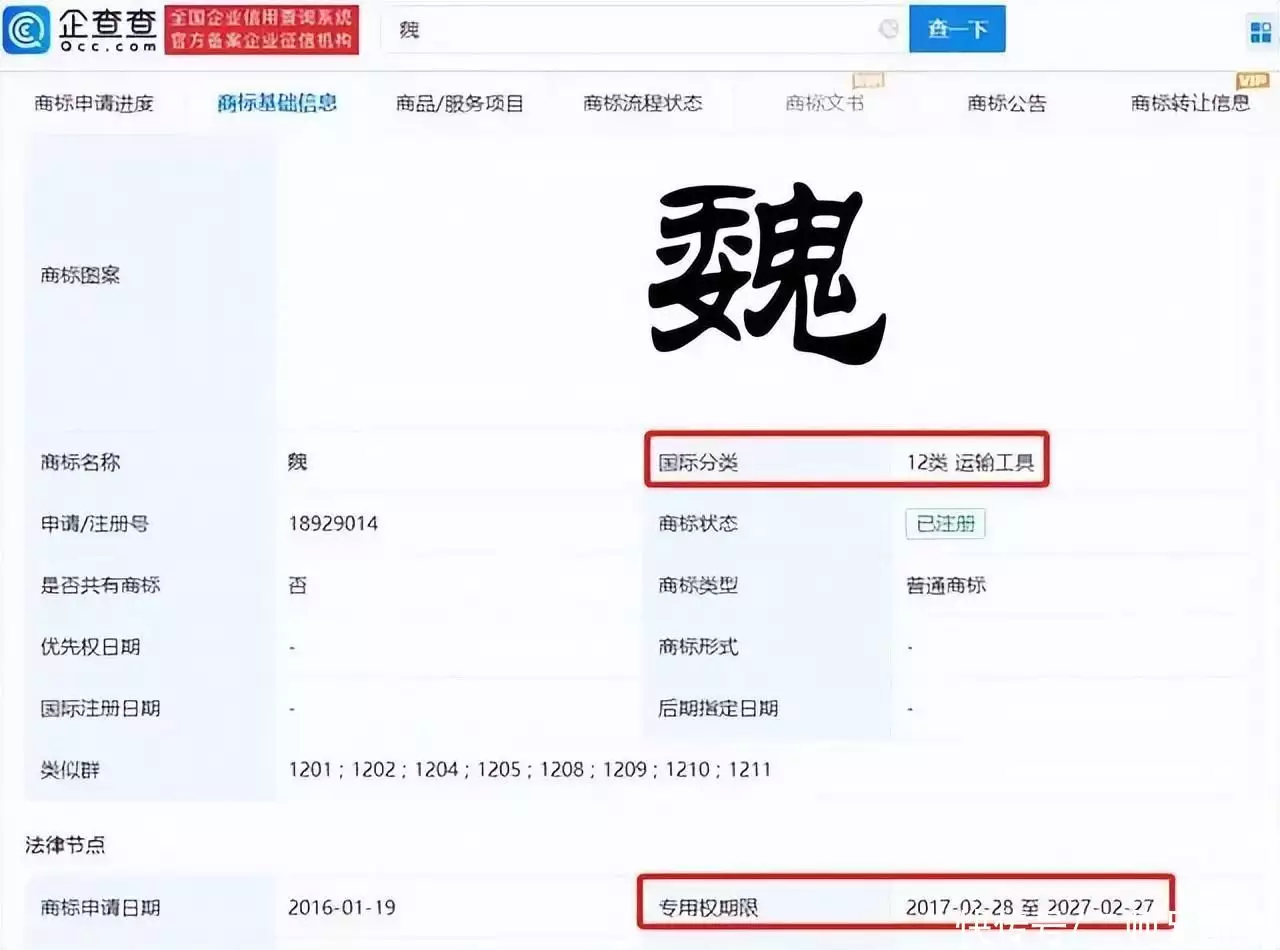Clear the search box with the X icon
Screen dimensions: 1280x950
[x=888, y=30]
